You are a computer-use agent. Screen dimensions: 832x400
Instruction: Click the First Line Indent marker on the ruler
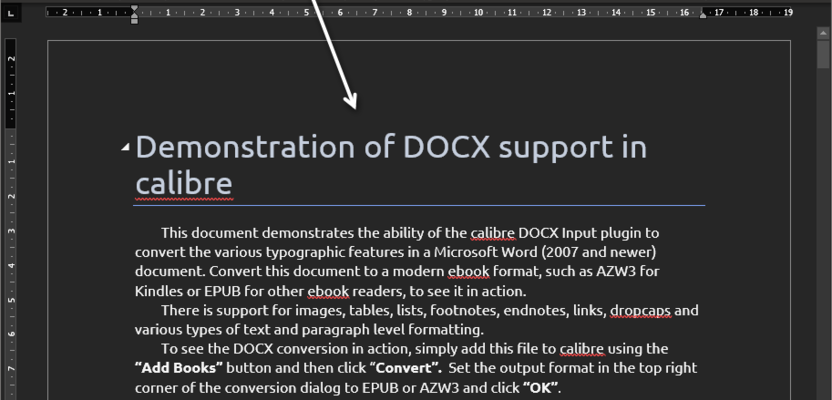(x=134, y=9)
